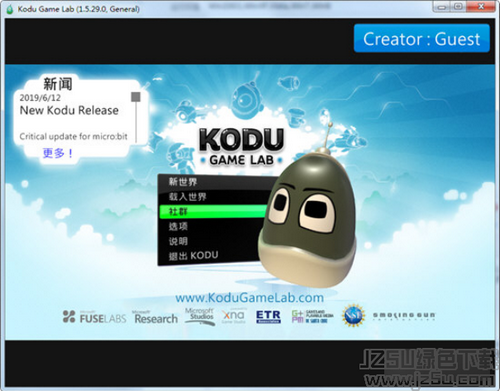Visit the www.KoduGameLab.com link

click(x=249, y=298)
